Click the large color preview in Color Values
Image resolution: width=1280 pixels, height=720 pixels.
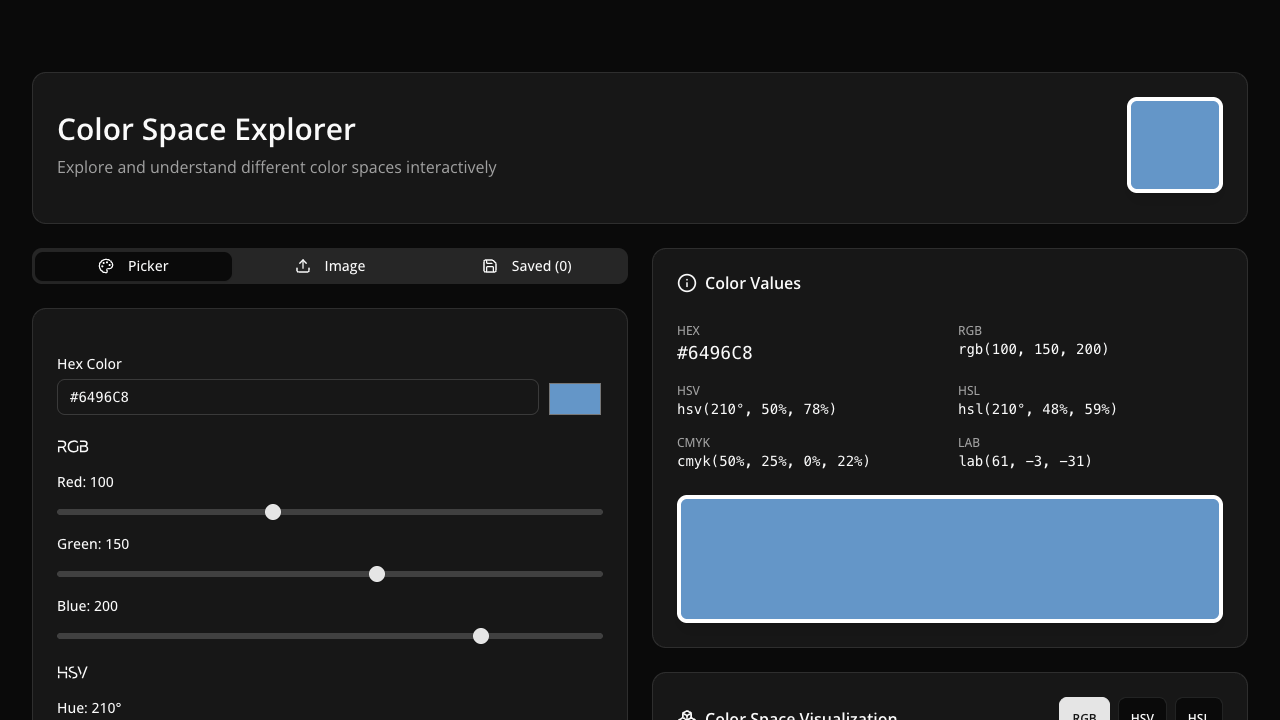[x=950, y=559]
